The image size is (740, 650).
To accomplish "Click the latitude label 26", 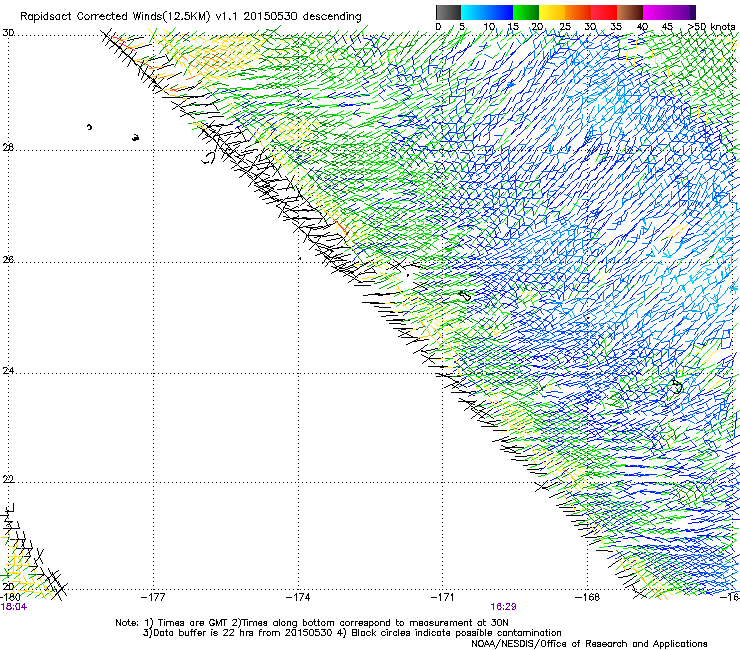I will coord(8,260).
